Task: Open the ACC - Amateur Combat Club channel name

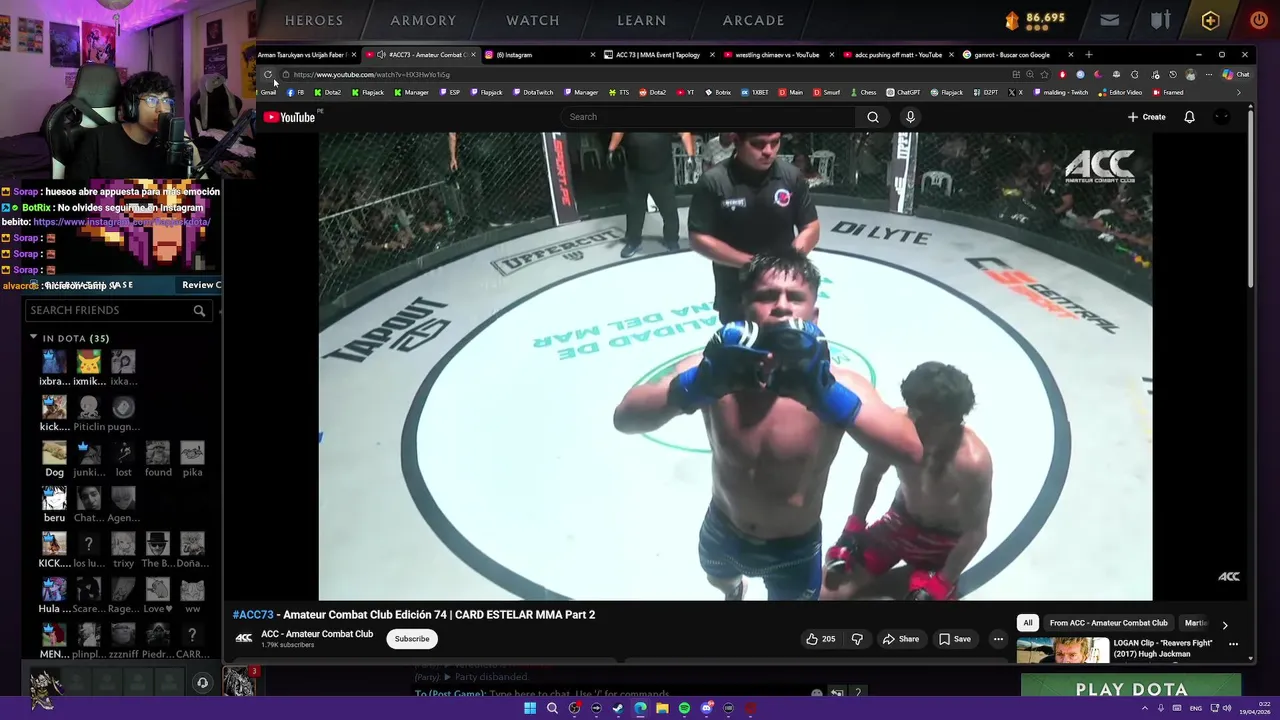Action: coord(317,634)
